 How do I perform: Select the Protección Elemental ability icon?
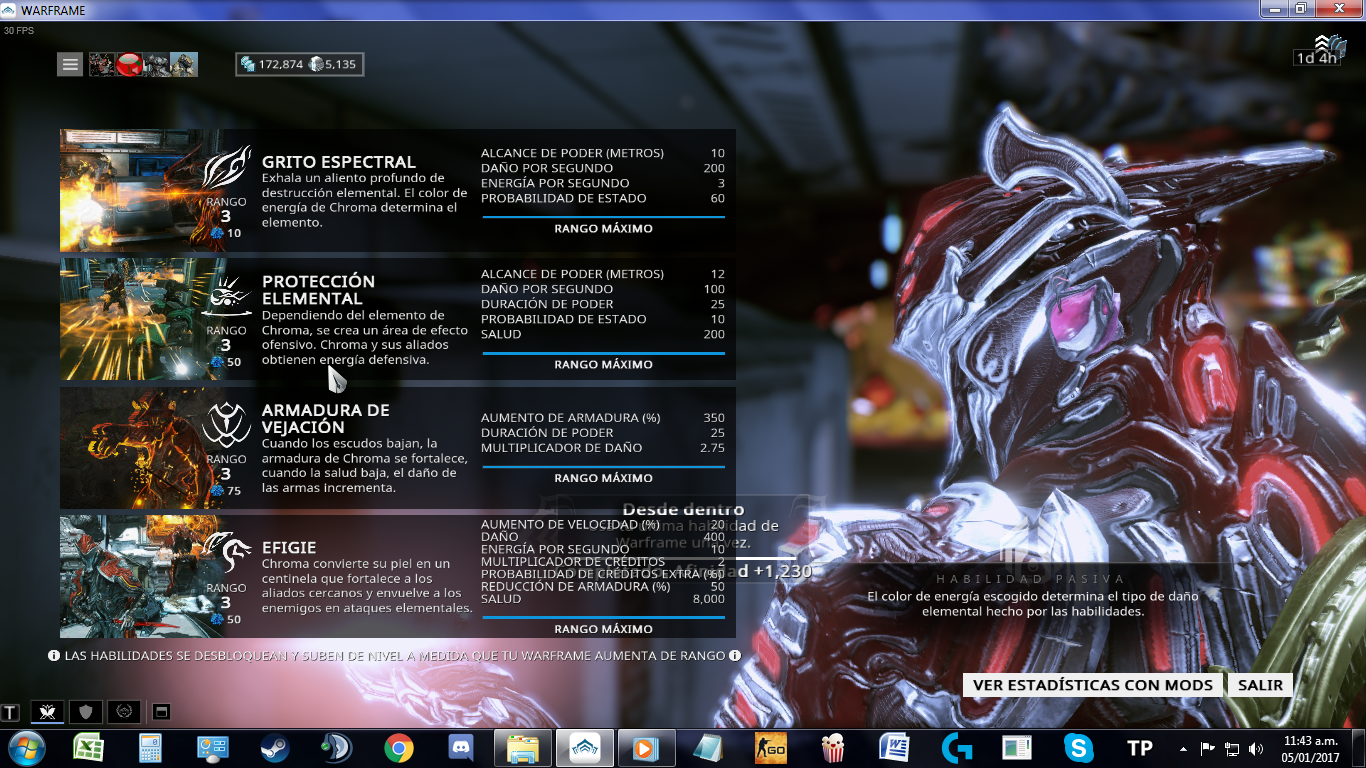pyautogui.click(x=226, y=297)
